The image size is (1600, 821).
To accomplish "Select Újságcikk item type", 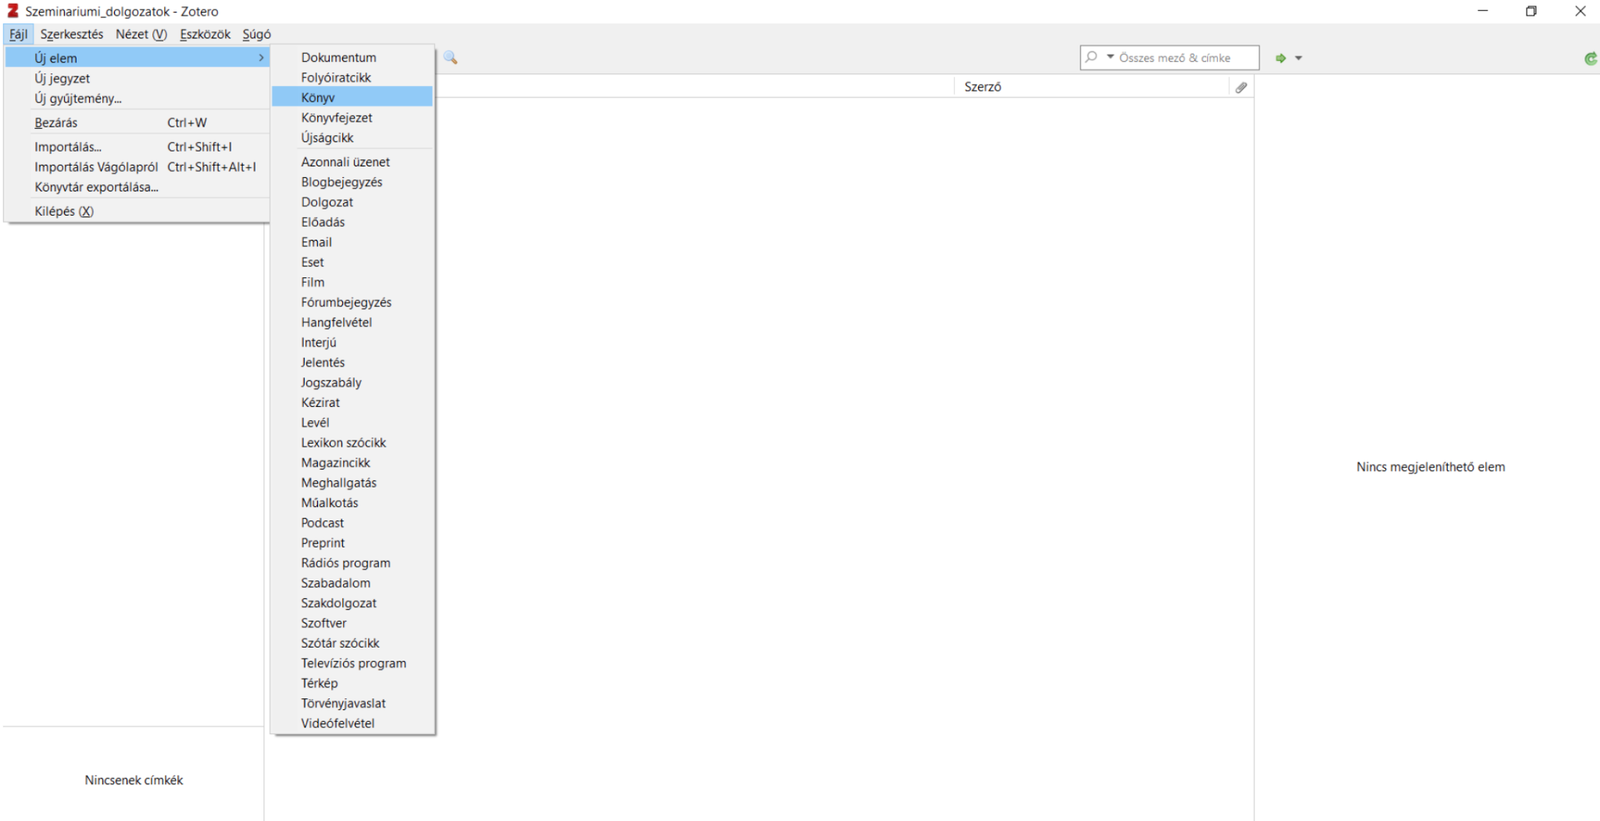I will click(x=352, y=137).
